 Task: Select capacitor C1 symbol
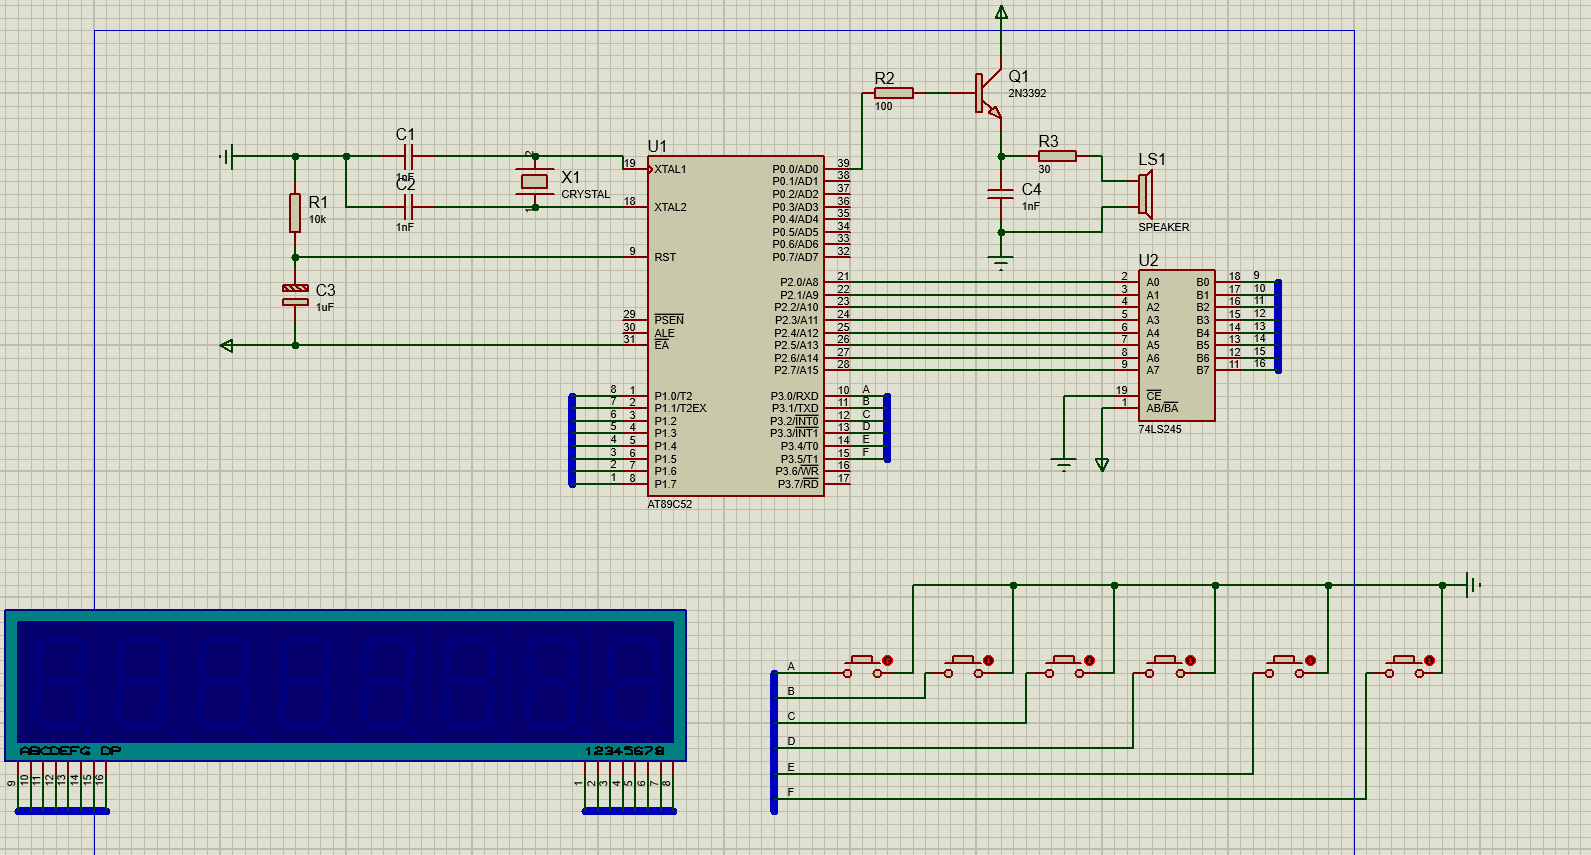[x=407, y=156]
